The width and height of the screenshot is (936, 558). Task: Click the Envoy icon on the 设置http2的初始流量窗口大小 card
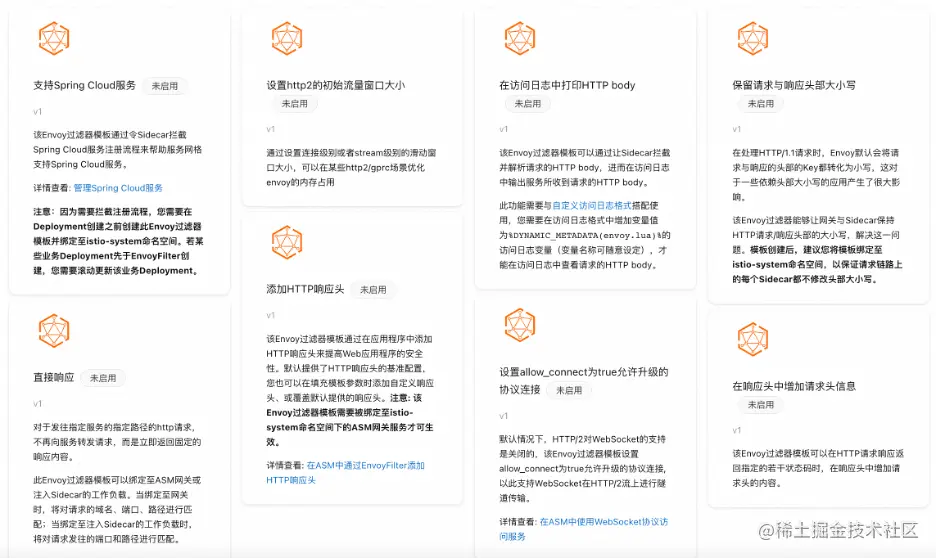(x=287, y=39)
